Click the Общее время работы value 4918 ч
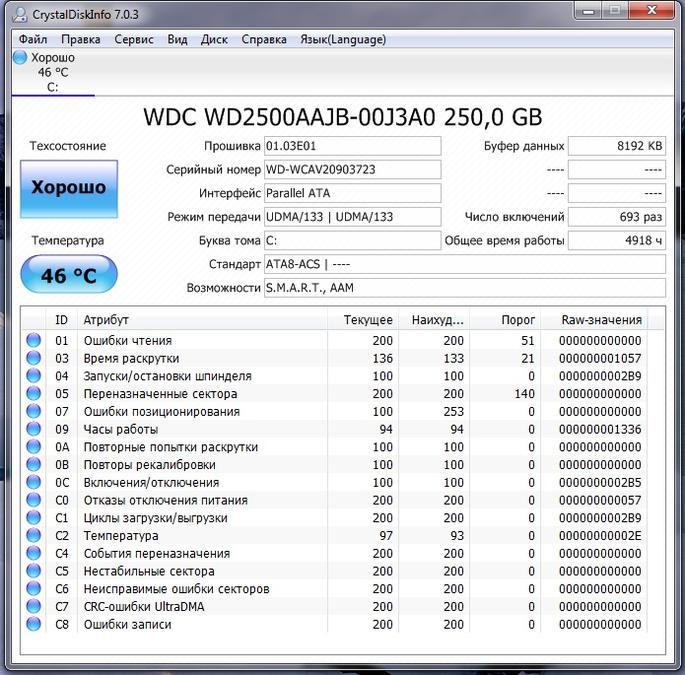Viewport: 685px width, 675px height. point(617,240)
